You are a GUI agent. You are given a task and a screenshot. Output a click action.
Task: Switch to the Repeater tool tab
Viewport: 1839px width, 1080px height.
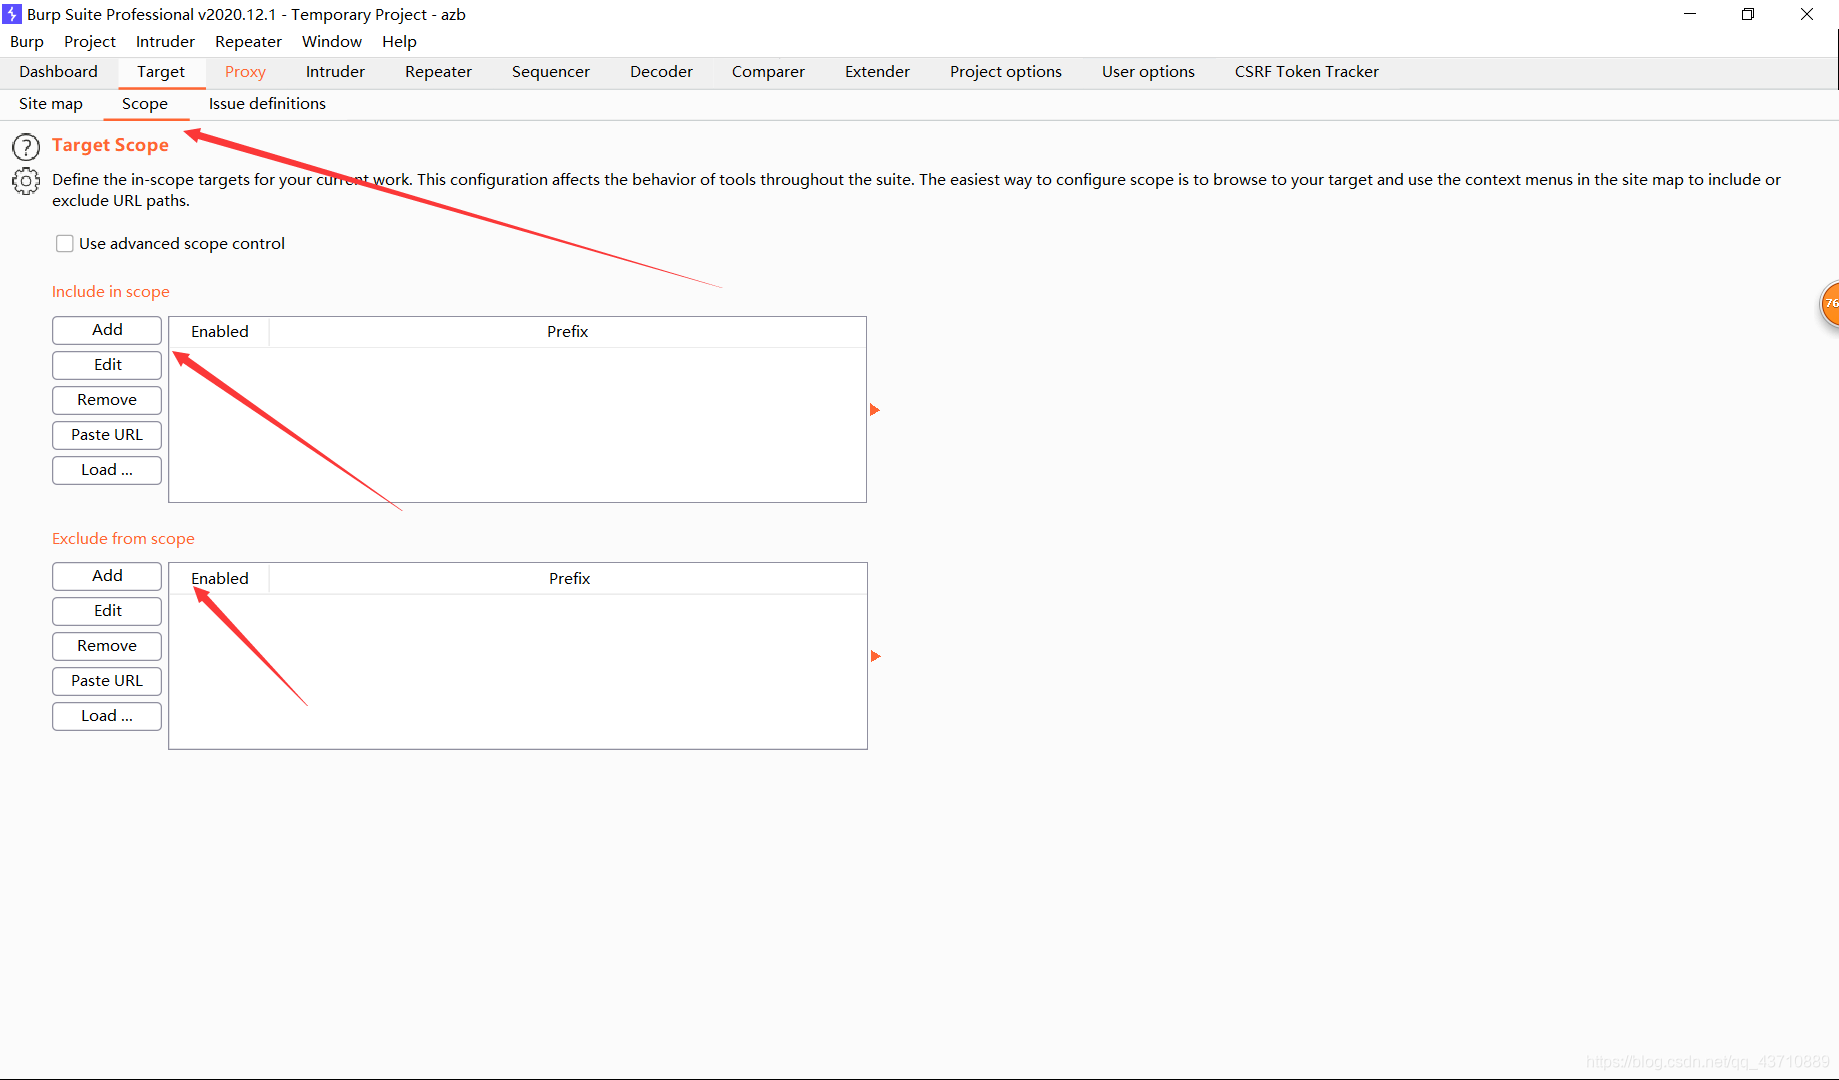[438, 72]
